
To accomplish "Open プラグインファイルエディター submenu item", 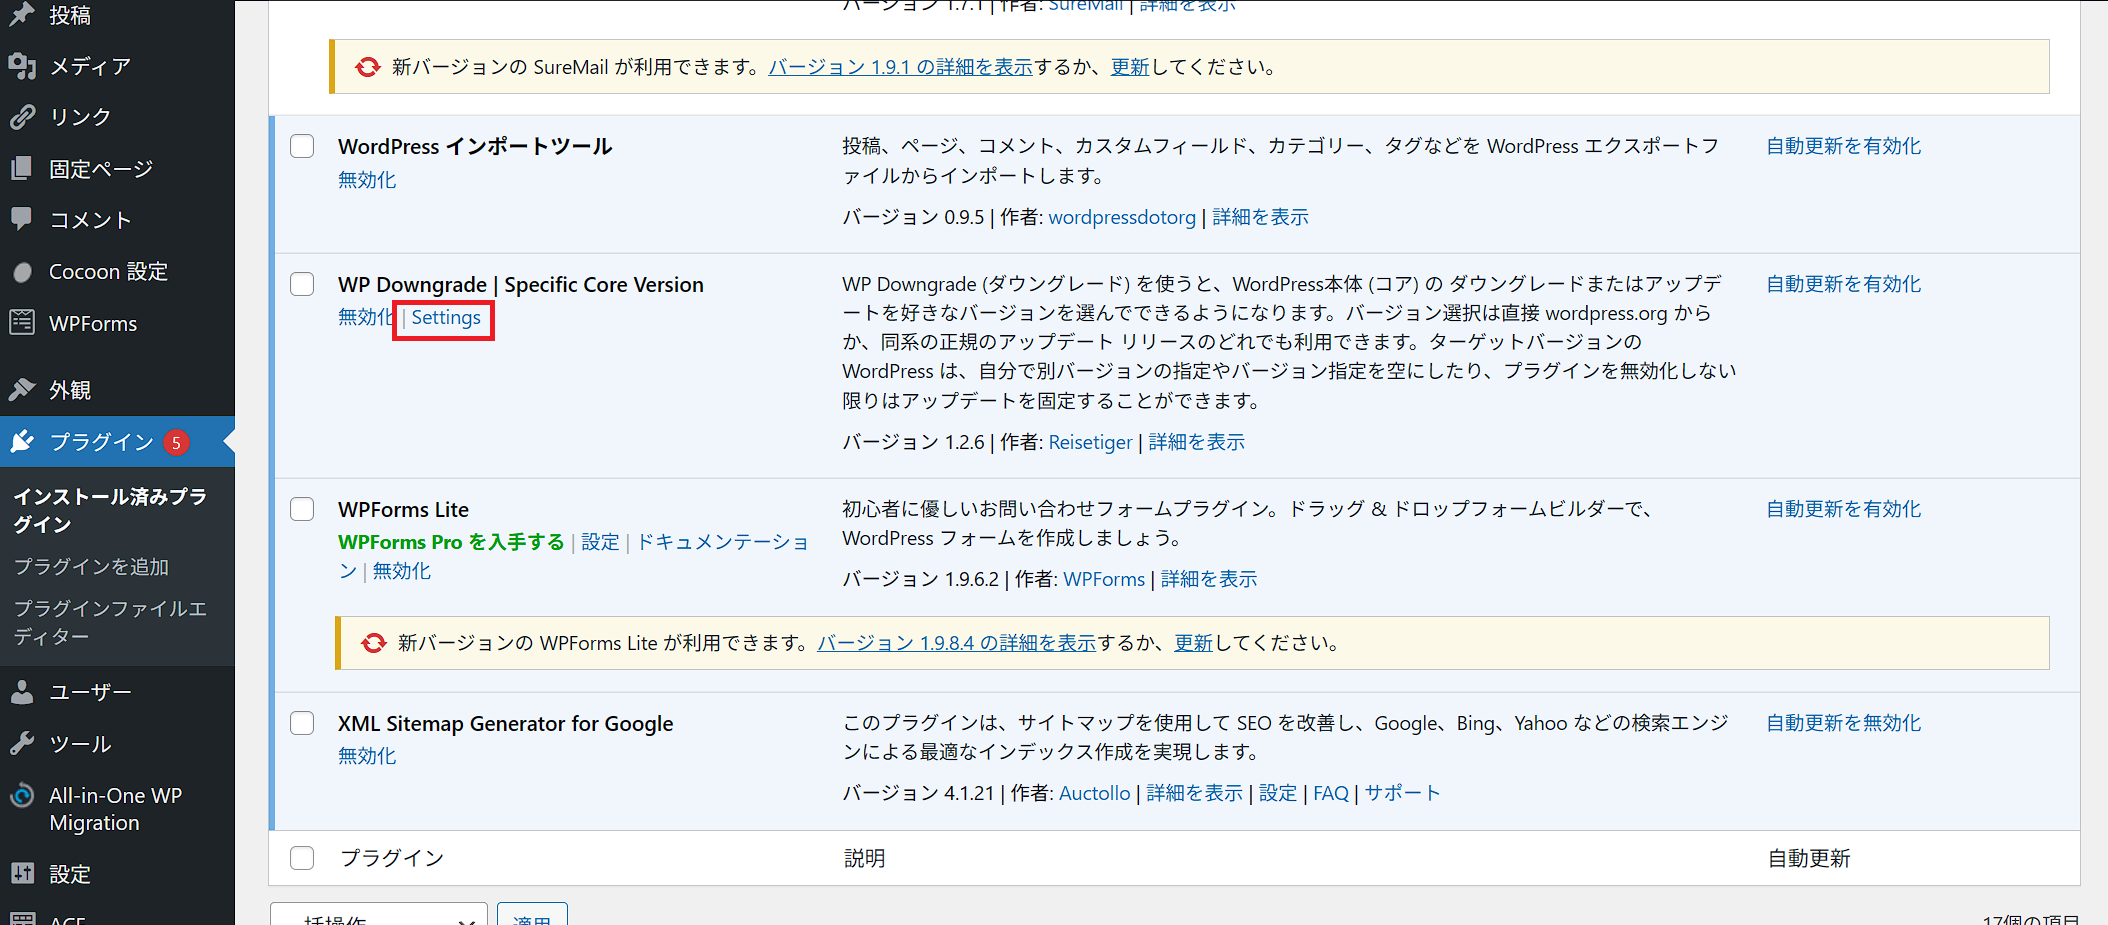I will [x=110, y=622].
